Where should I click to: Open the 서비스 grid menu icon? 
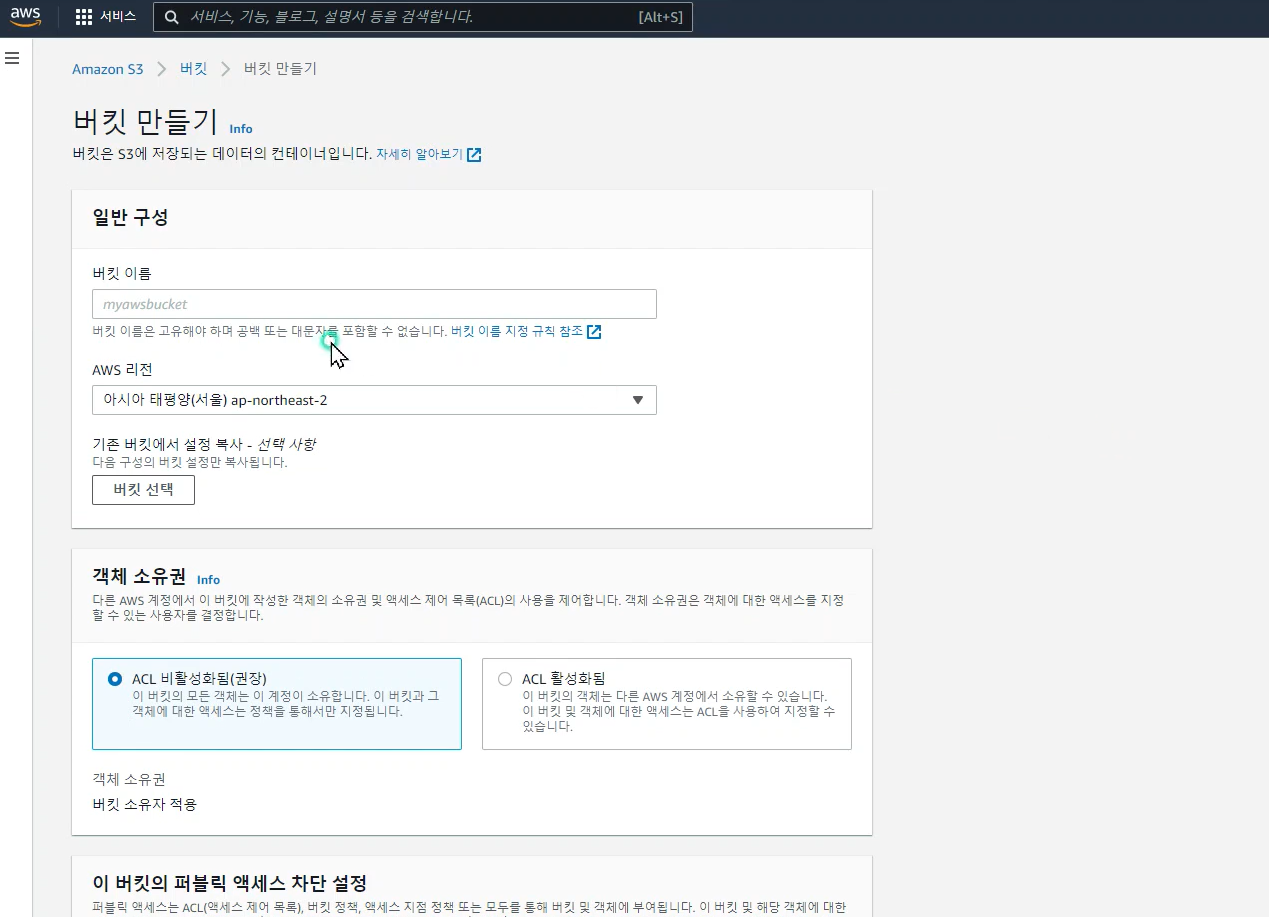[84, 17]
